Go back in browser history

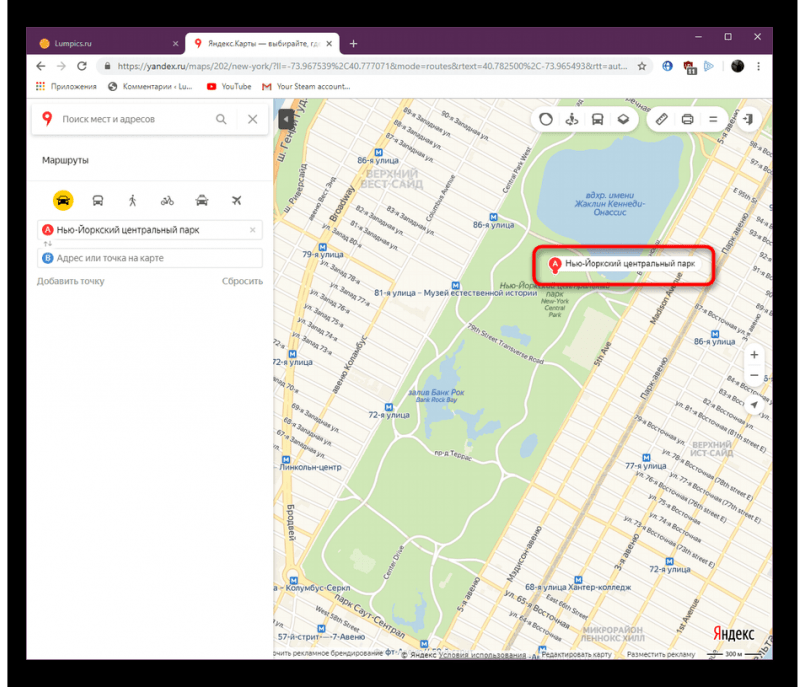click(x=41, y=66)
